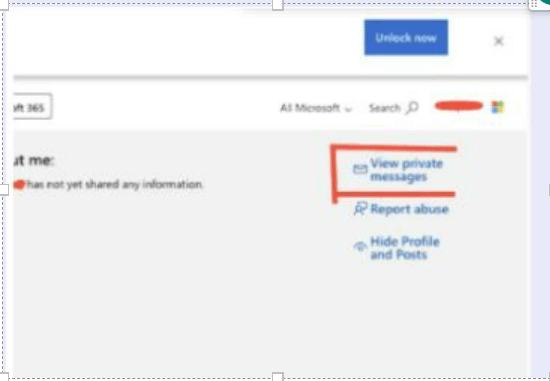Image resolution: width=550 pixels, height=381 pixels.
Task: Open the All Microsoft dropdown
Action: coord(316,108)
